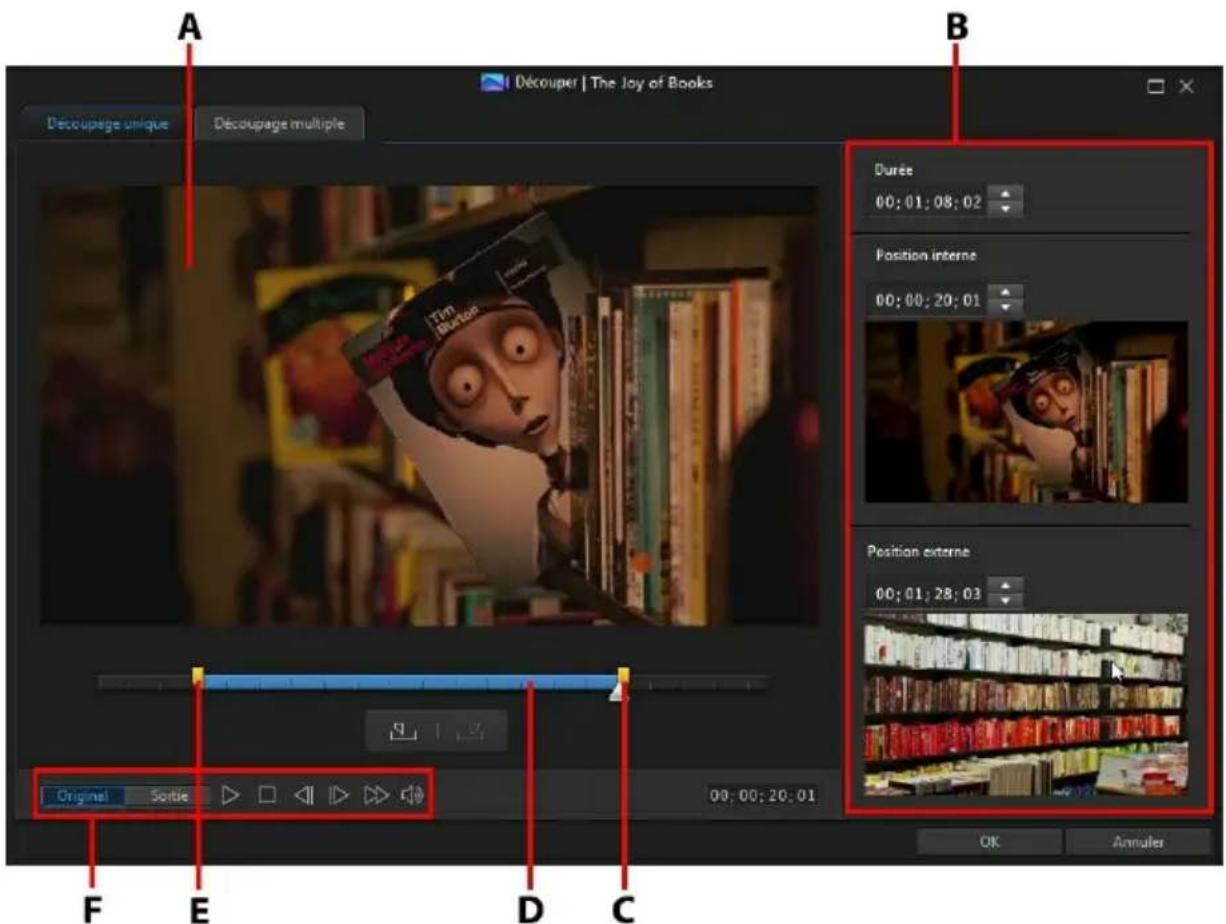Switch preview mode to Sortie

click(169, 796)
